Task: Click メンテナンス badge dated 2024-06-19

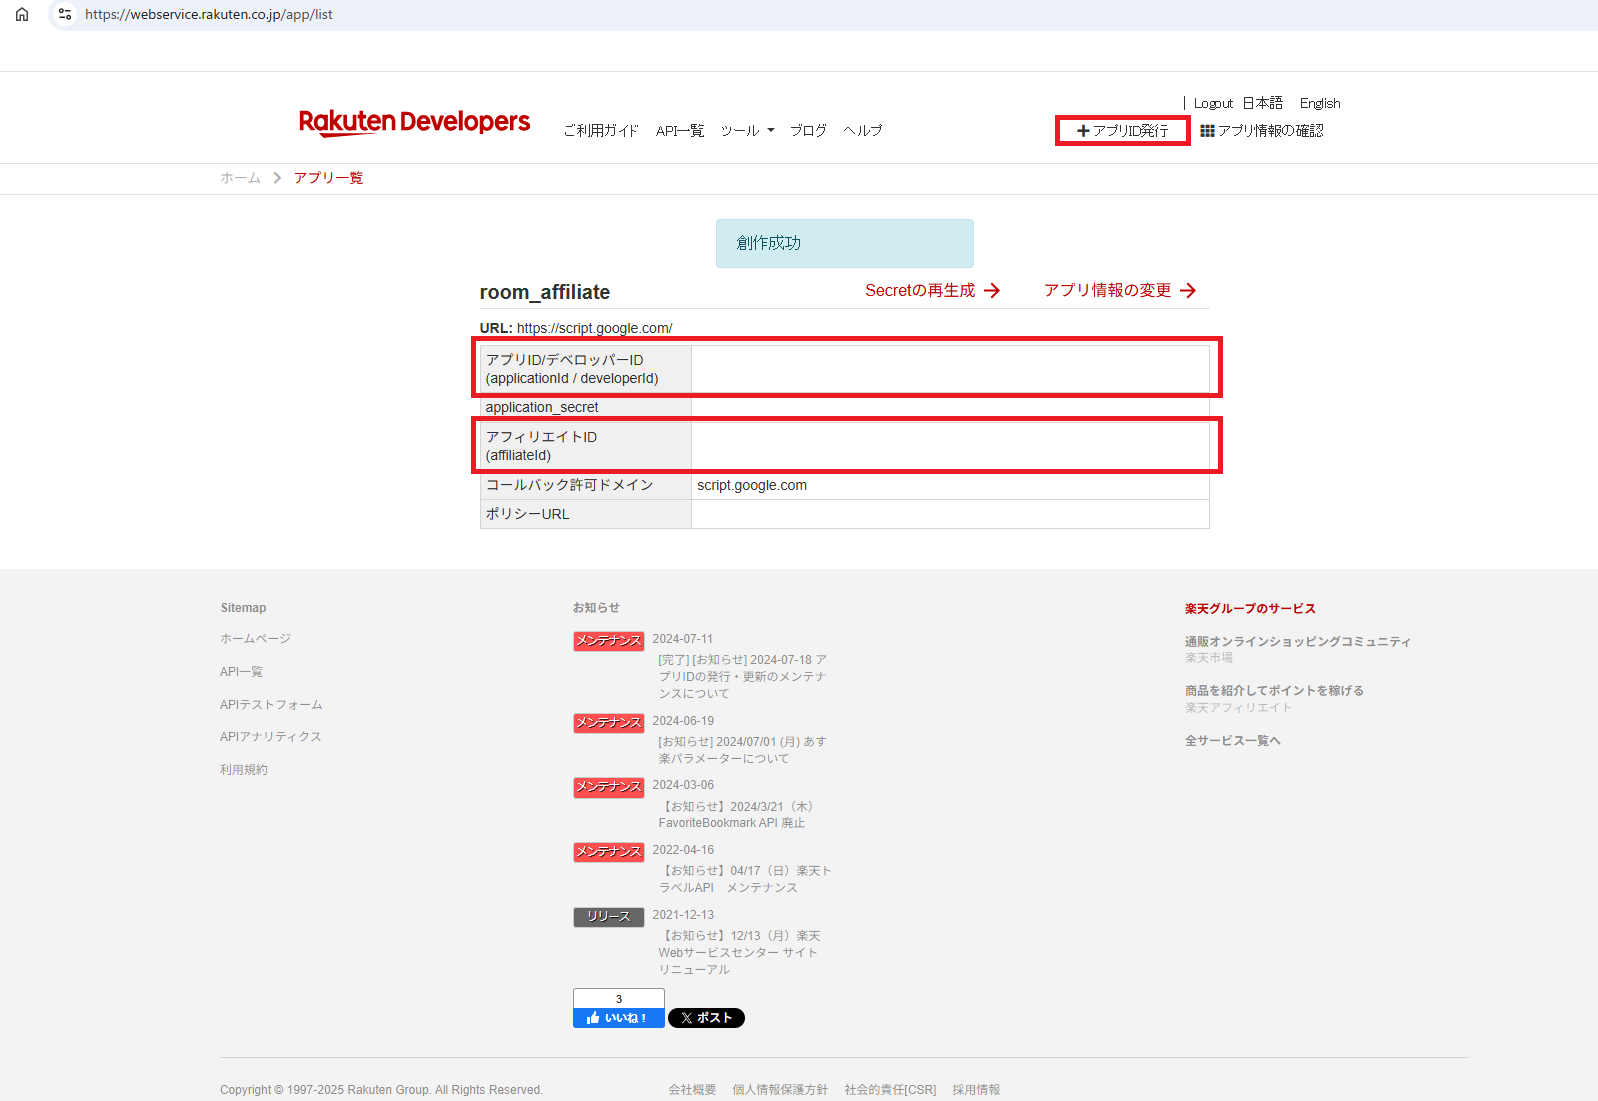Action: point(608,723)
